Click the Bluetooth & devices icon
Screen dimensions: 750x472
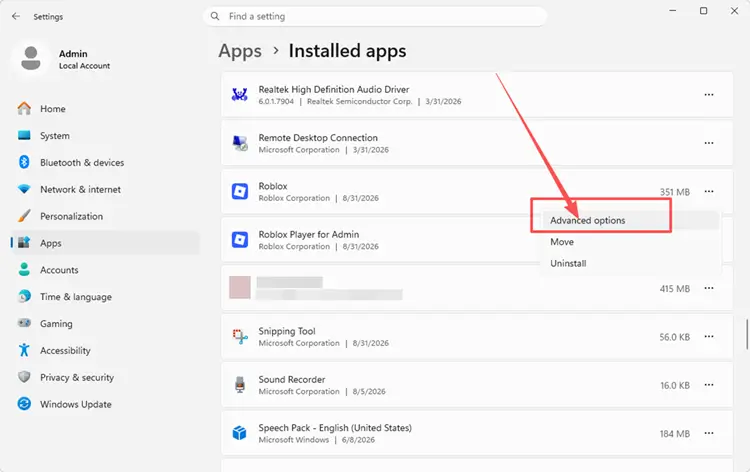pyautogui.click(x=24, y=162)
